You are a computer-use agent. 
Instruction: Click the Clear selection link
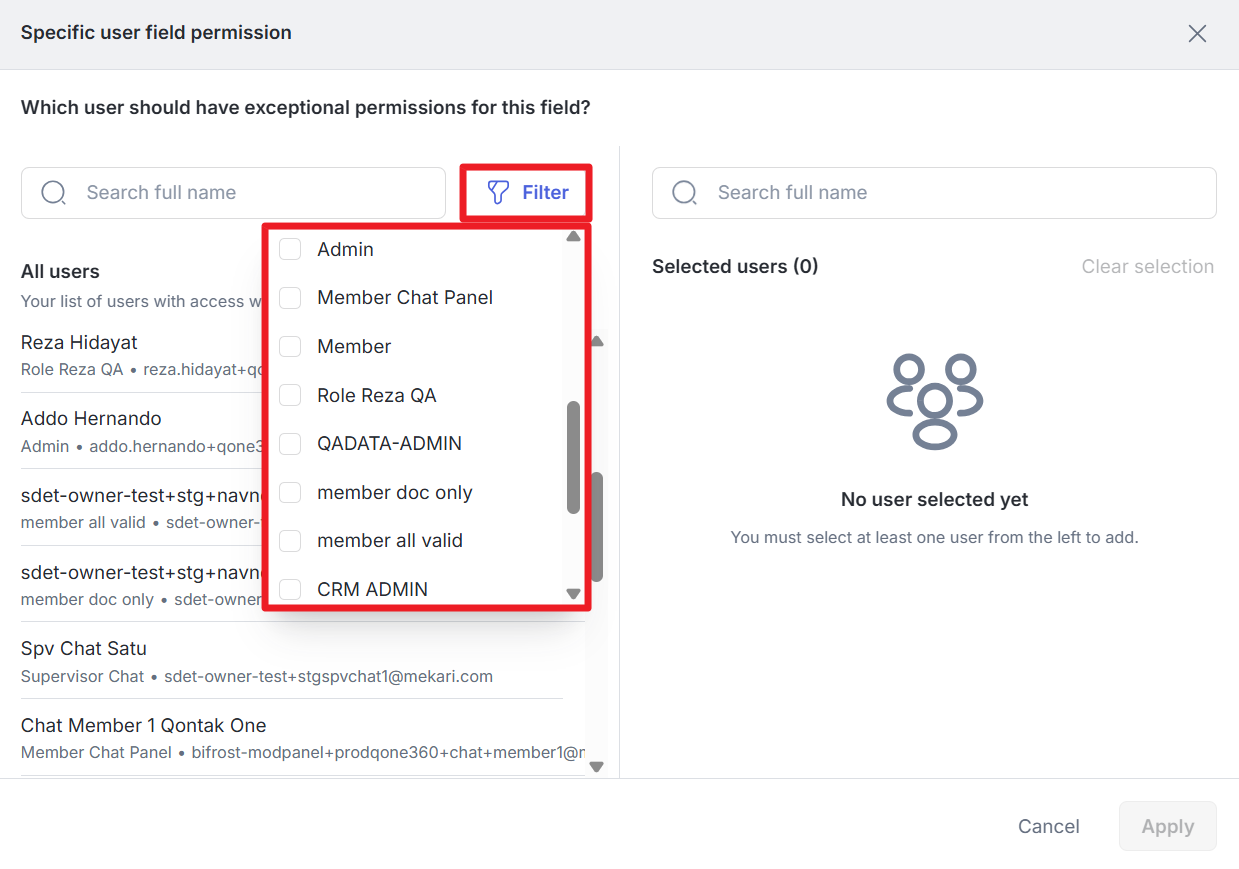tap(1147, 267)
